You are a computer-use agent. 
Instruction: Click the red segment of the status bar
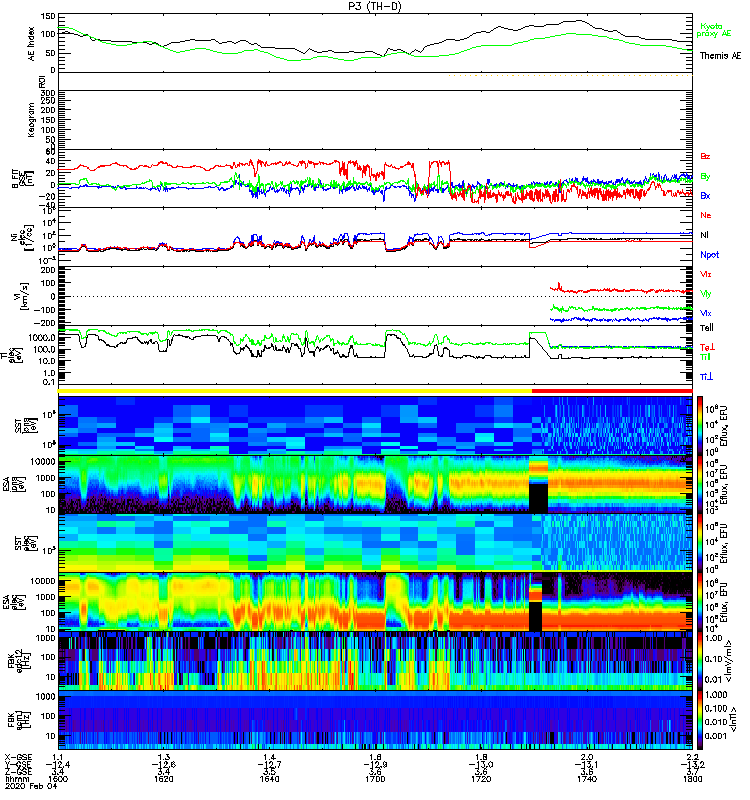pyautogui.click(x=612, y=391)
